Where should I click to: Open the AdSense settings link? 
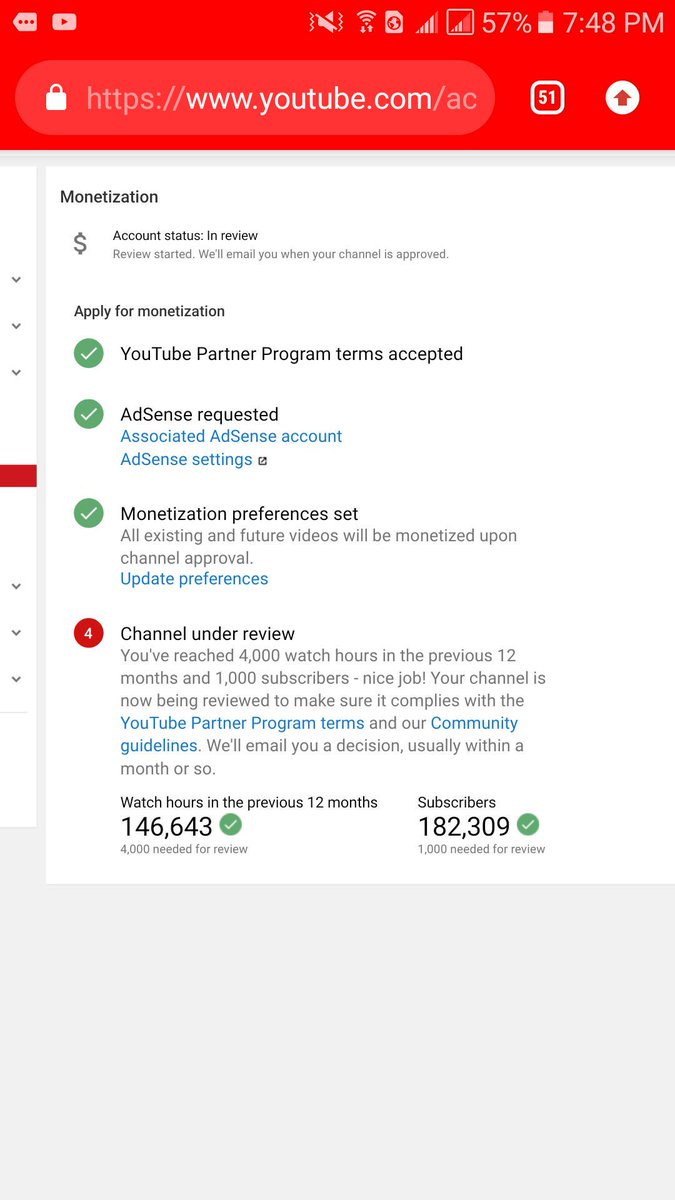186,459
